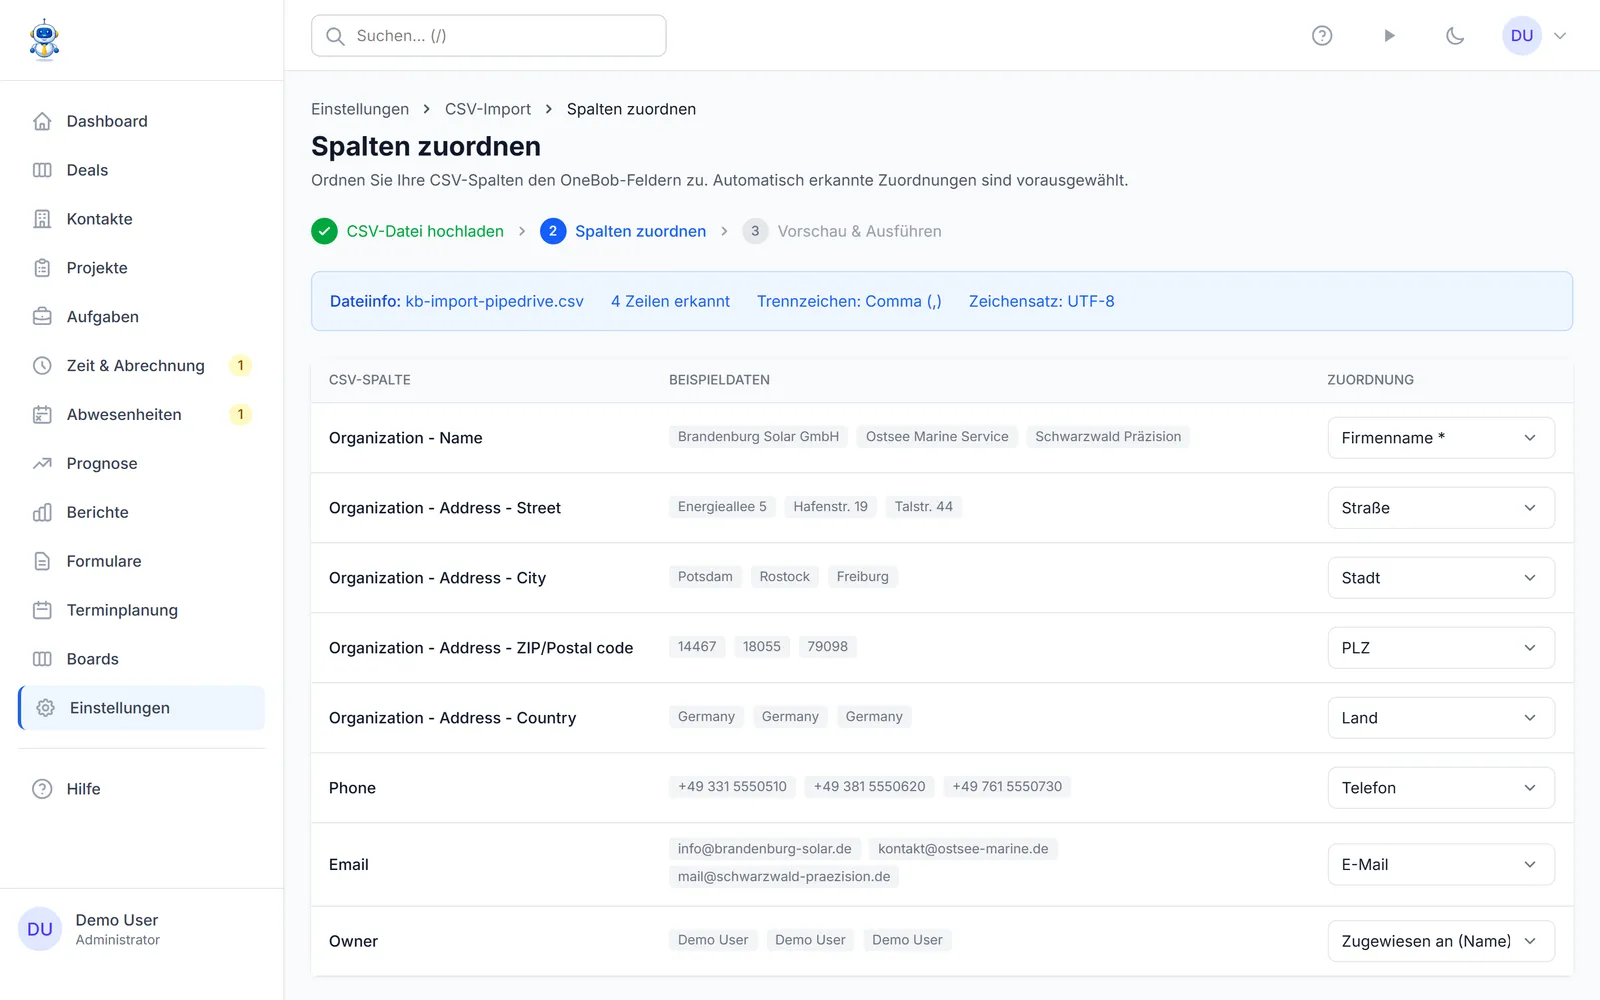Click the 79098 postal code chip
The image size is (1600, 1000).
[828, 647]
